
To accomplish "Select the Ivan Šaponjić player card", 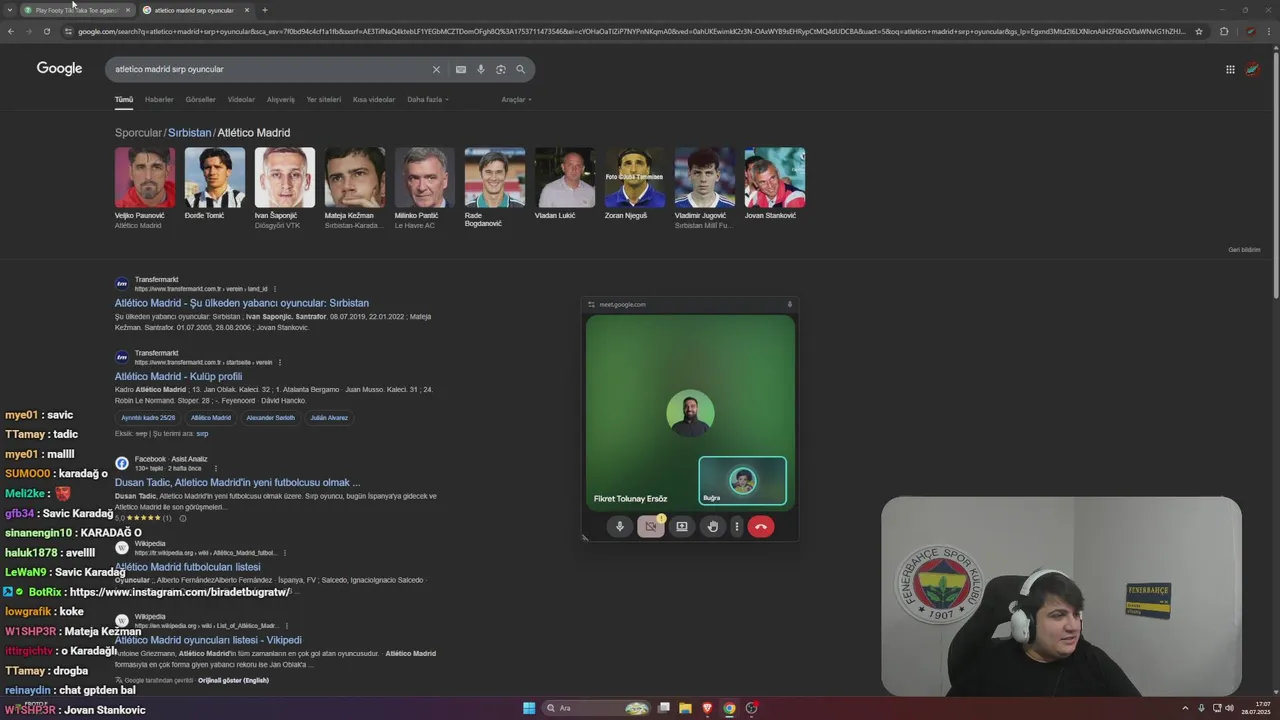I will (284, 189).
